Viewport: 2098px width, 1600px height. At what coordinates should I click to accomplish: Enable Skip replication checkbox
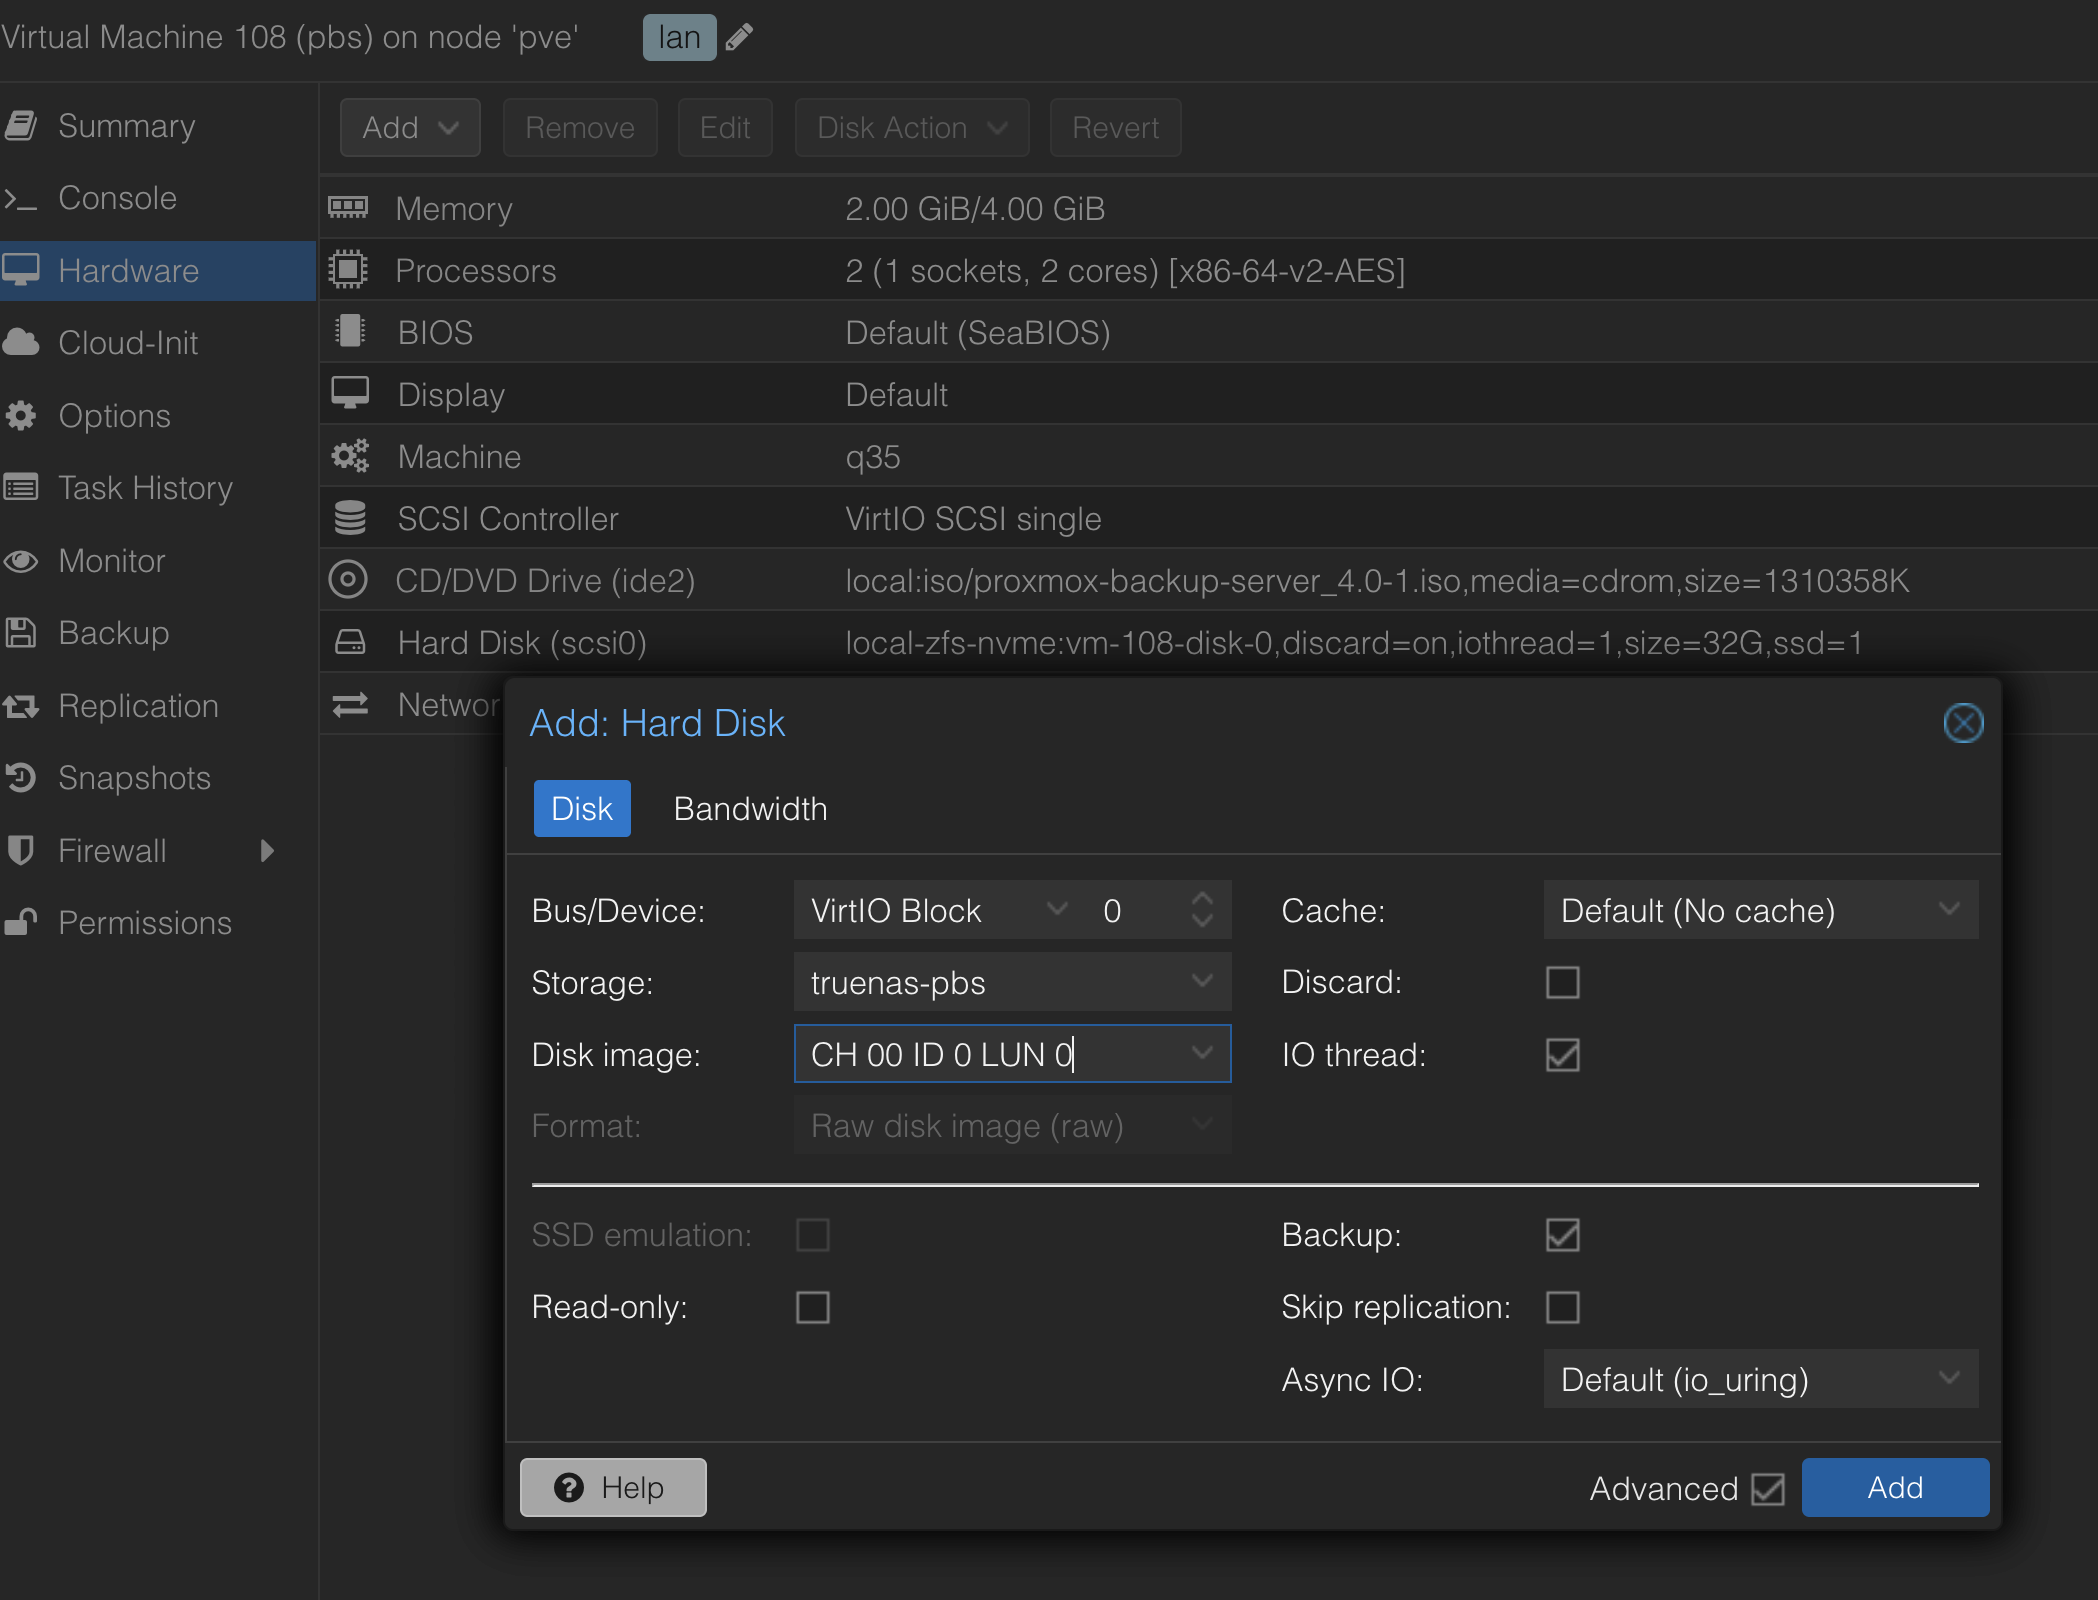coord(1563,1307)
